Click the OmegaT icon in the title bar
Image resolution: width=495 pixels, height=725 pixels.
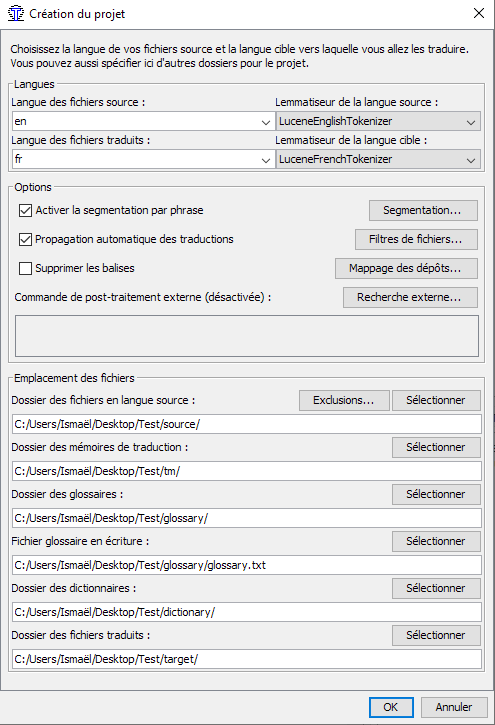(x=16, y=13)
